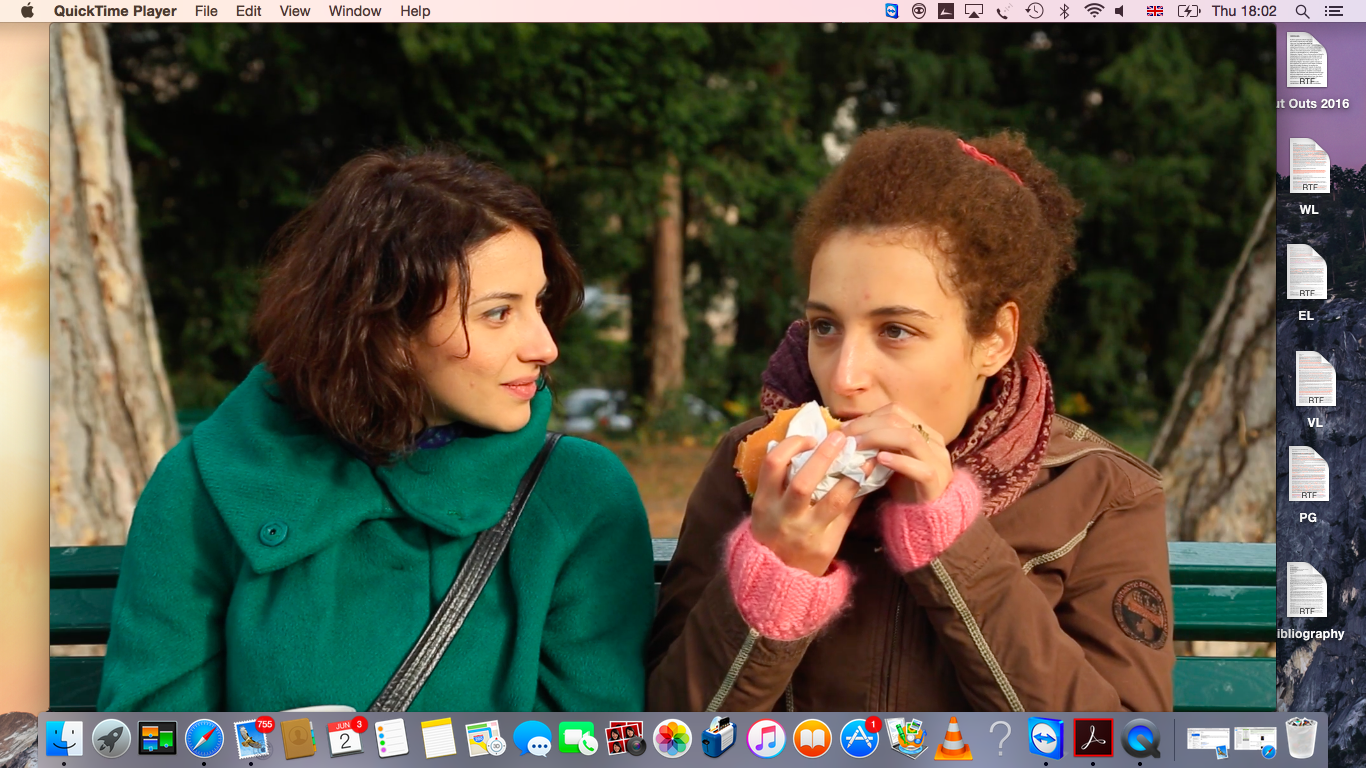Open the Window menu
The image size is (1366, 768).
point(355,11)
